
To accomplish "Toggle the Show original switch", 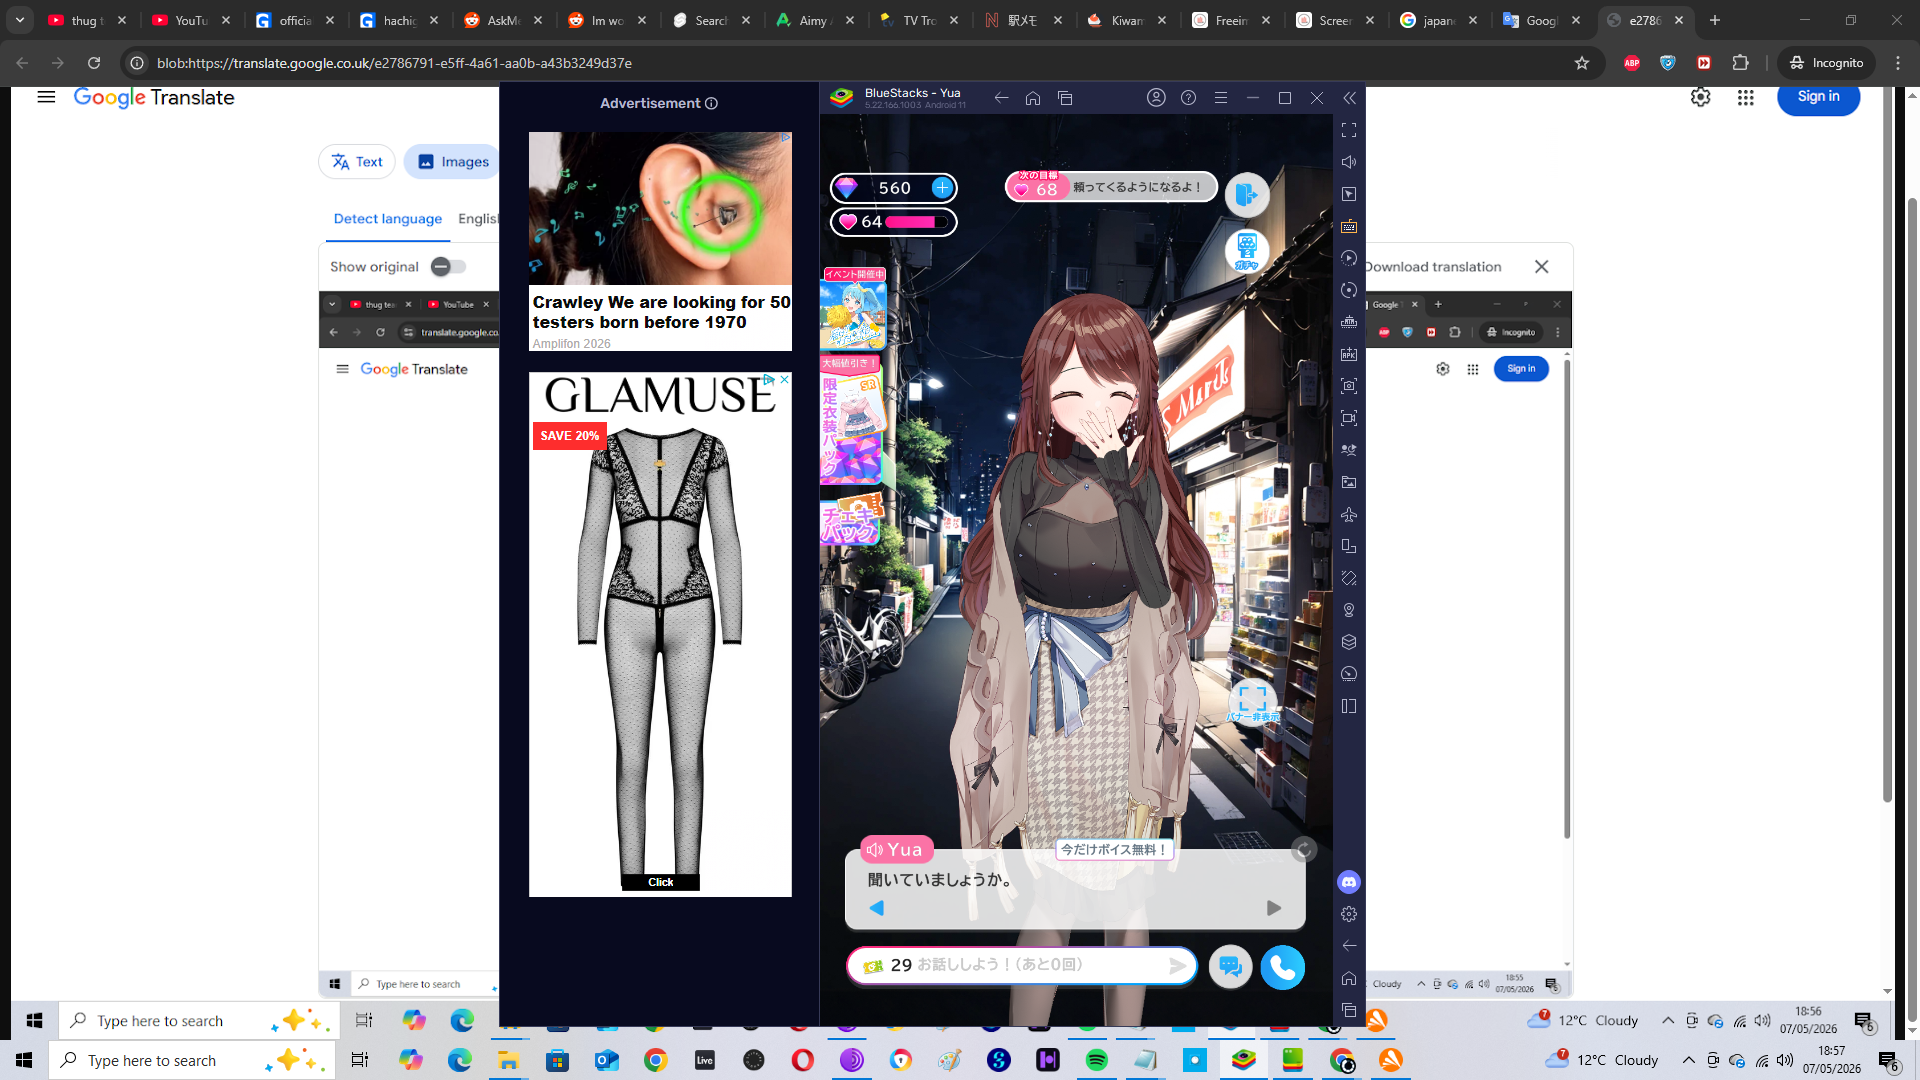I will 448,267.
